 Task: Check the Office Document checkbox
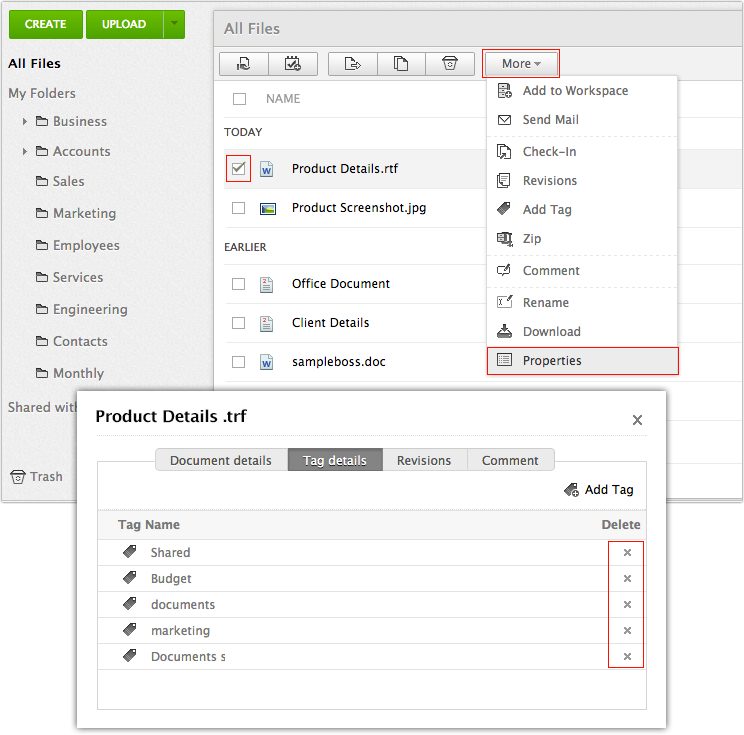pos(239,284)
